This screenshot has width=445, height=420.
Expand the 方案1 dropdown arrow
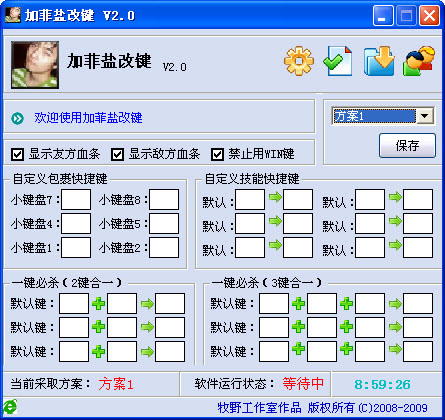[x=425, y=116]
